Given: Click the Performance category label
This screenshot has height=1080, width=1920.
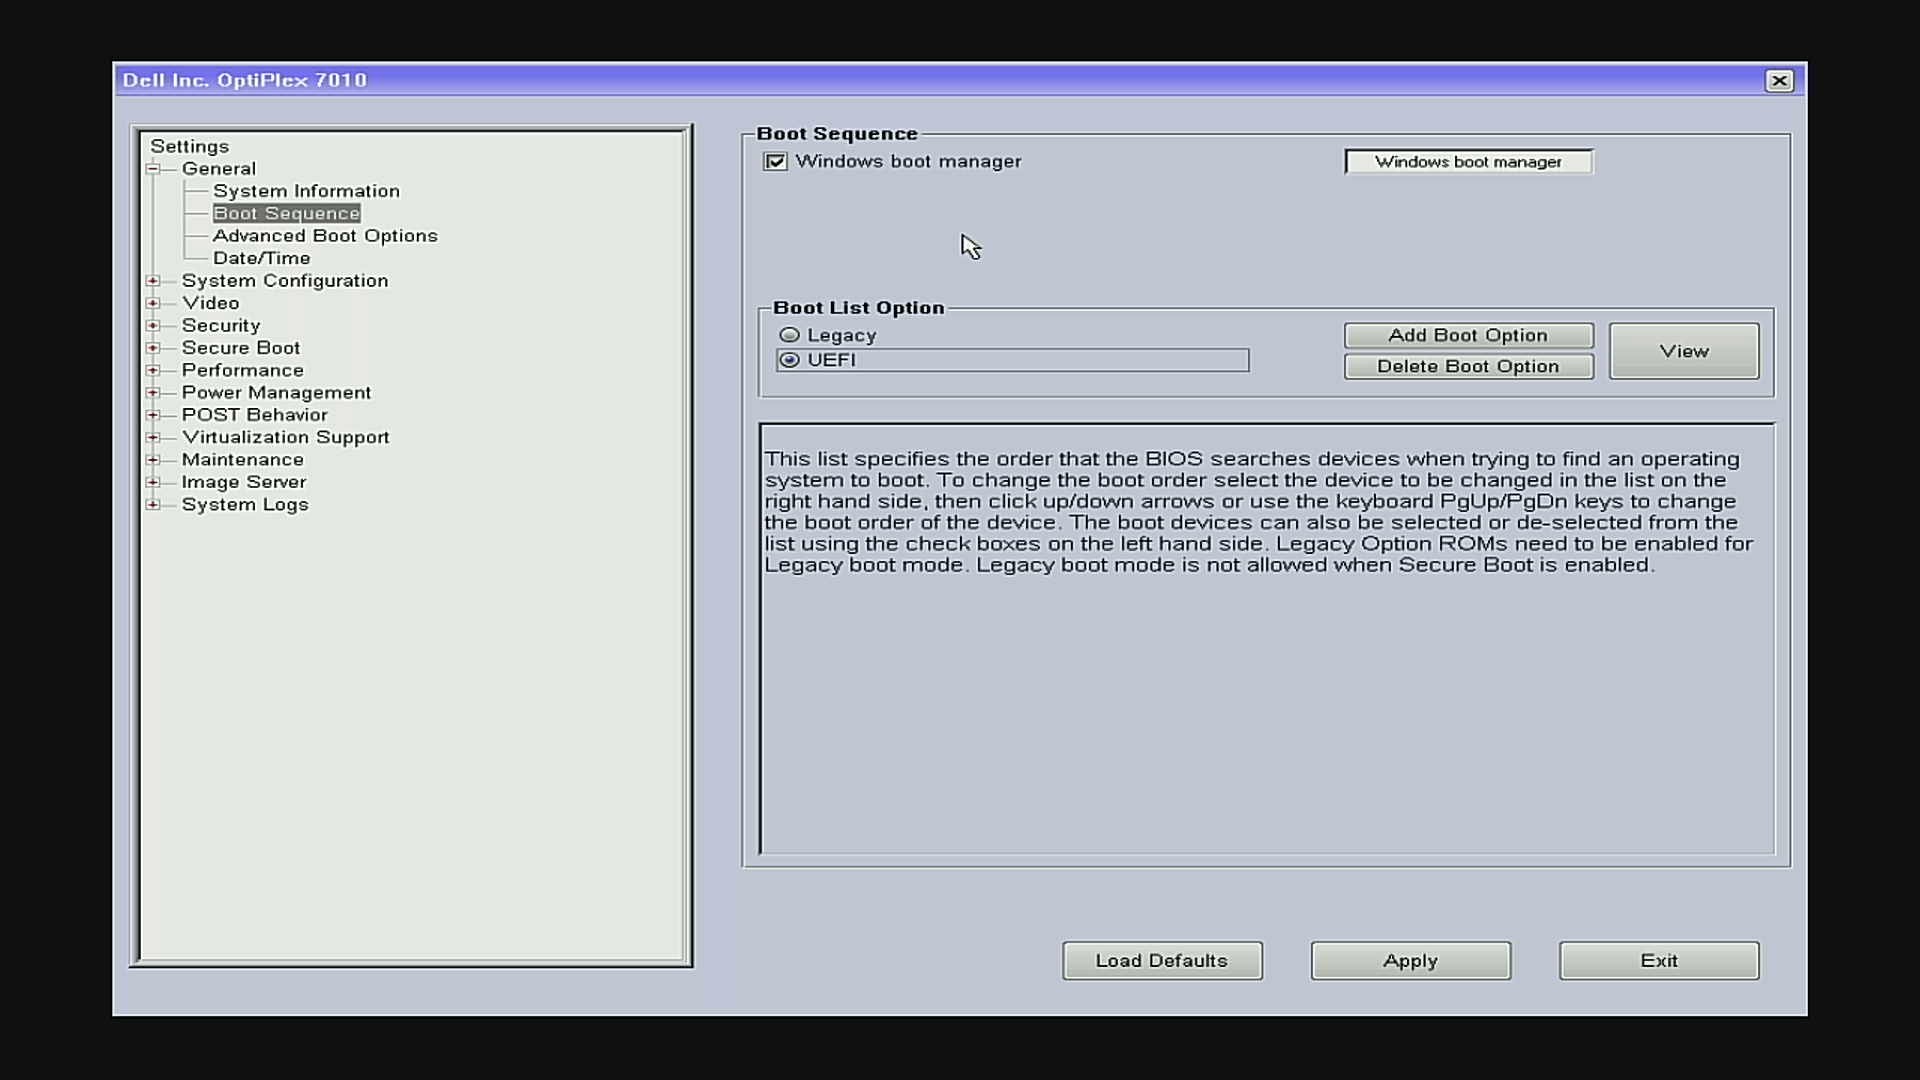Looking at the screenshot, I should 242,370.
